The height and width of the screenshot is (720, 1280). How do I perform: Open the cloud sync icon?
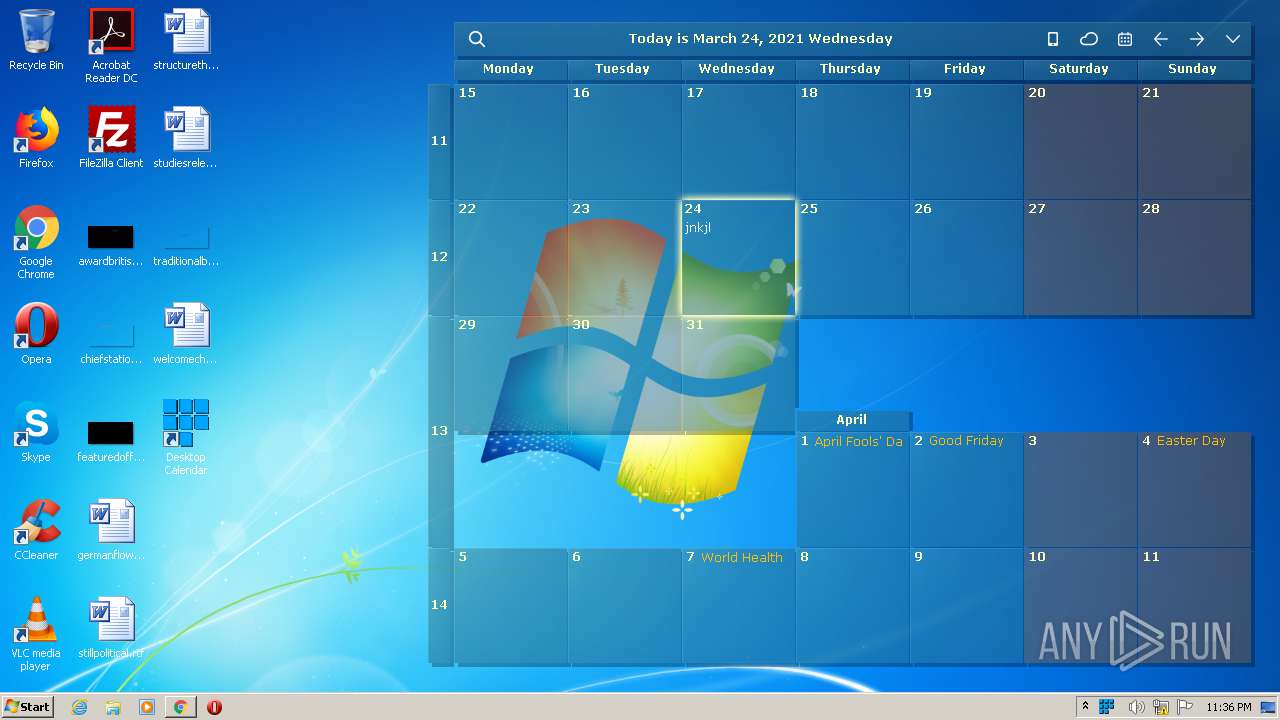[1089, 39]
